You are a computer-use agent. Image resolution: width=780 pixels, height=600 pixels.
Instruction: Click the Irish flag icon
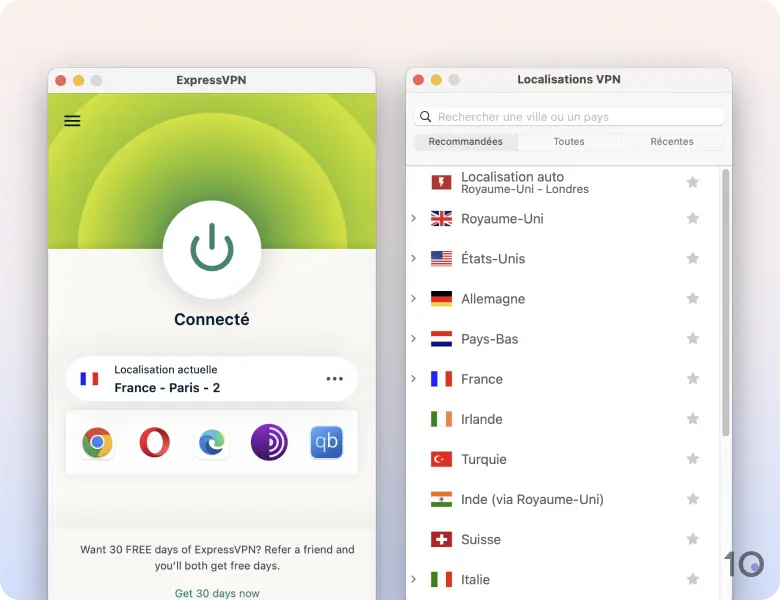click(x=441, y=419)
